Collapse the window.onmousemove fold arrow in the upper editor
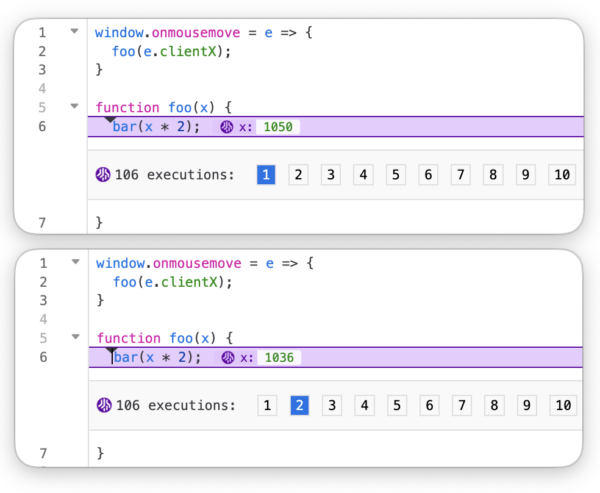 [73, 32]
